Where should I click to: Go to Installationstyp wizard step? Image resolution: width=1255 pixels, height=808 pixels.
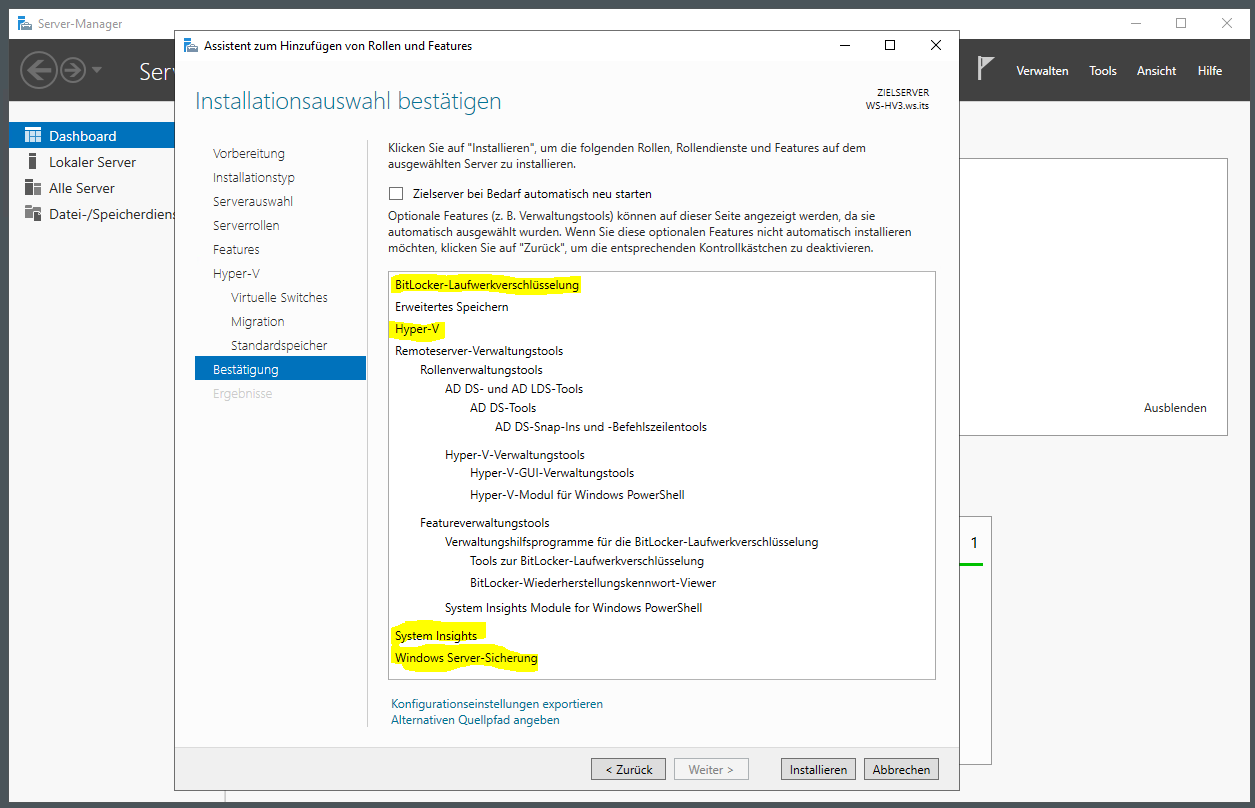(254, 178)
